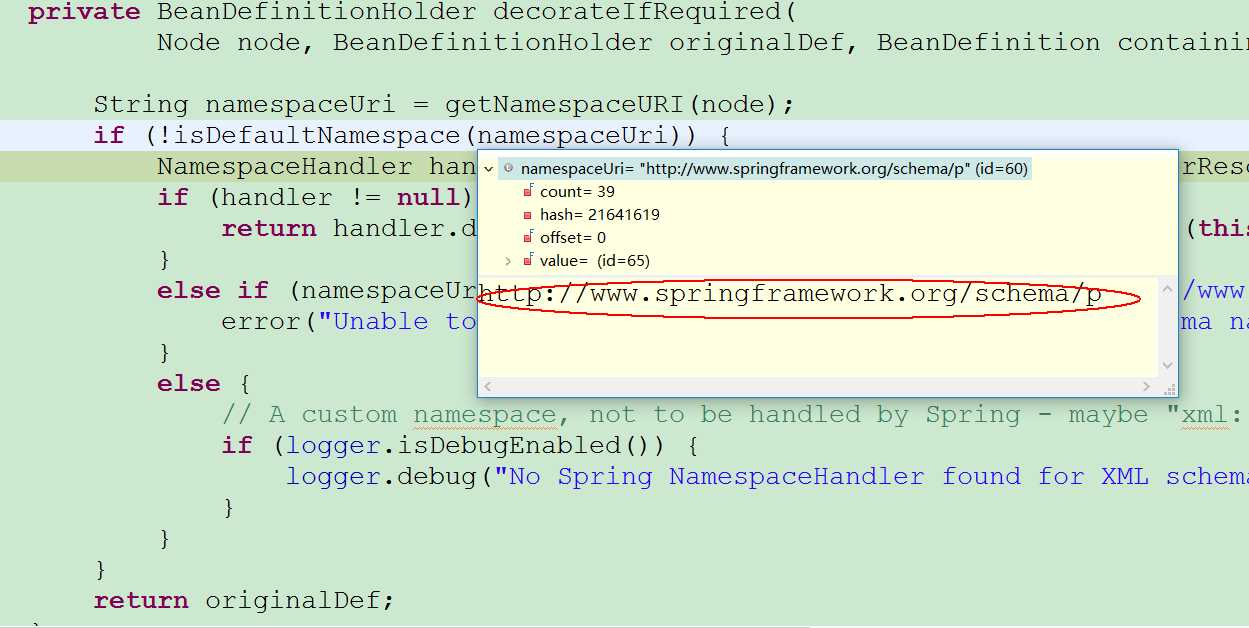Click the red field icon beside hash= 21641619

coord(528,214)
